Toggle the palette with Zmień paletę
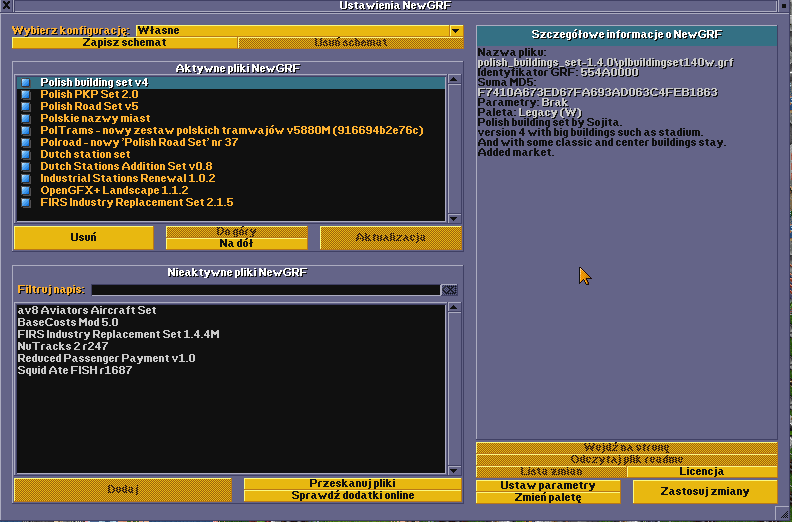The image size is (792, 522). click(547, 497)
